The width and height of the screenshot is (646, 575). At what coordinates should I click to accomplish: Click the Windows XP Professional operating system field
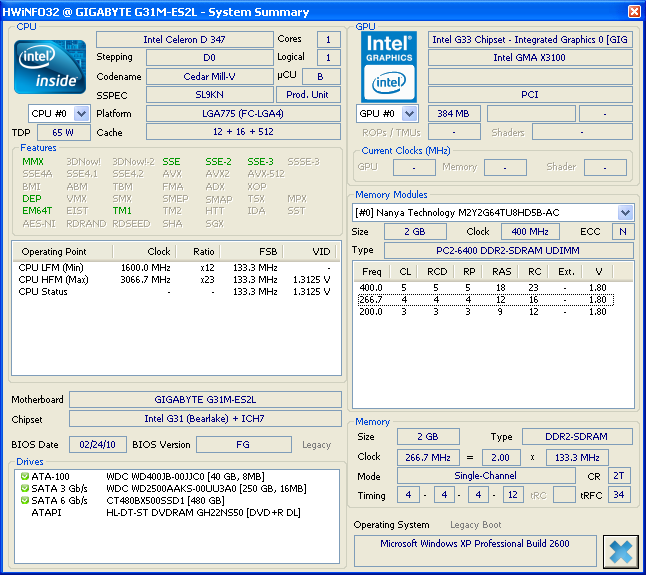pyautogui.click(x=475, y=544)
